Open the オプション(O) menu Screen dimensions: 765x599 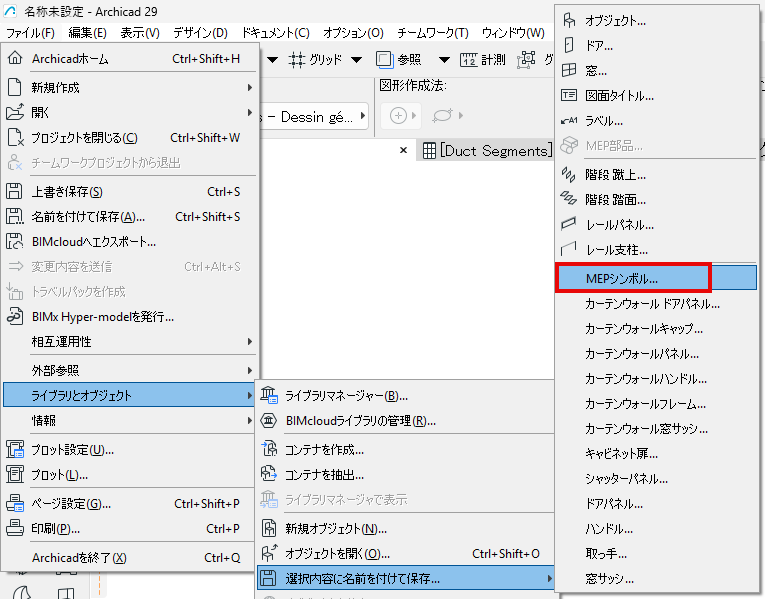(353, 33)
